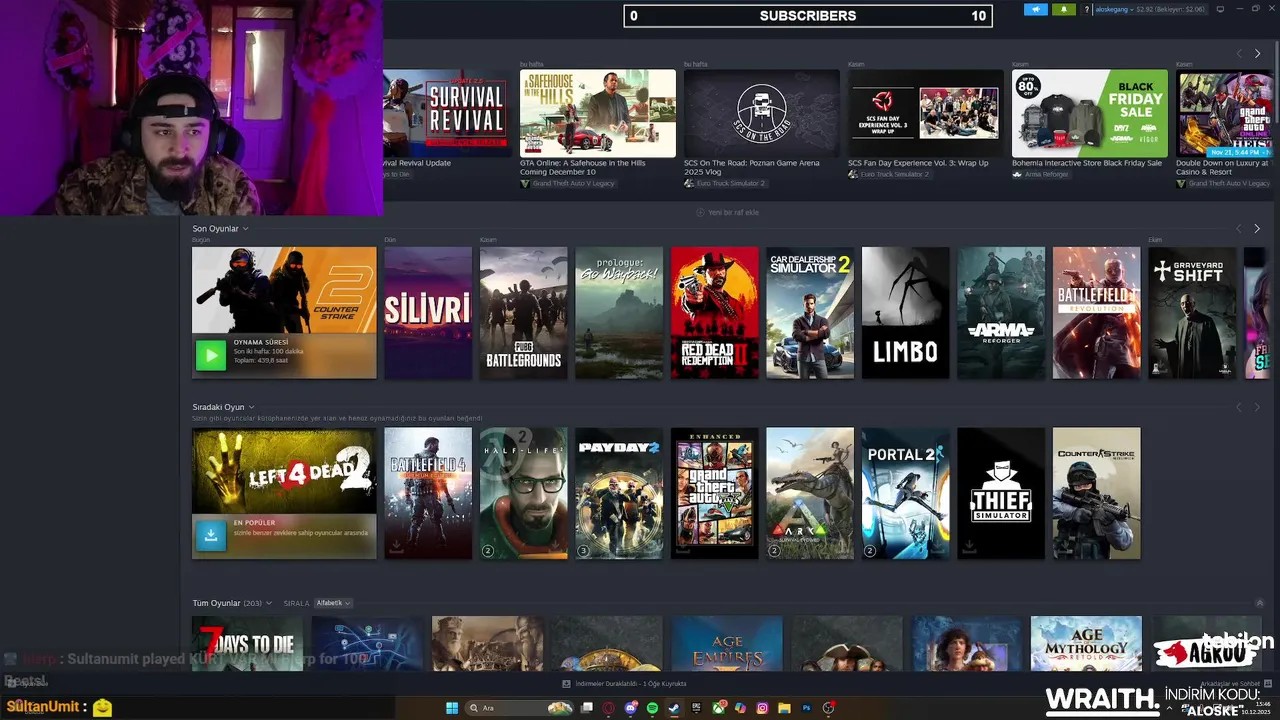1280x720 pixels.
Task: Open SCS On The Road Poznan vlog news
Action: 762,113
